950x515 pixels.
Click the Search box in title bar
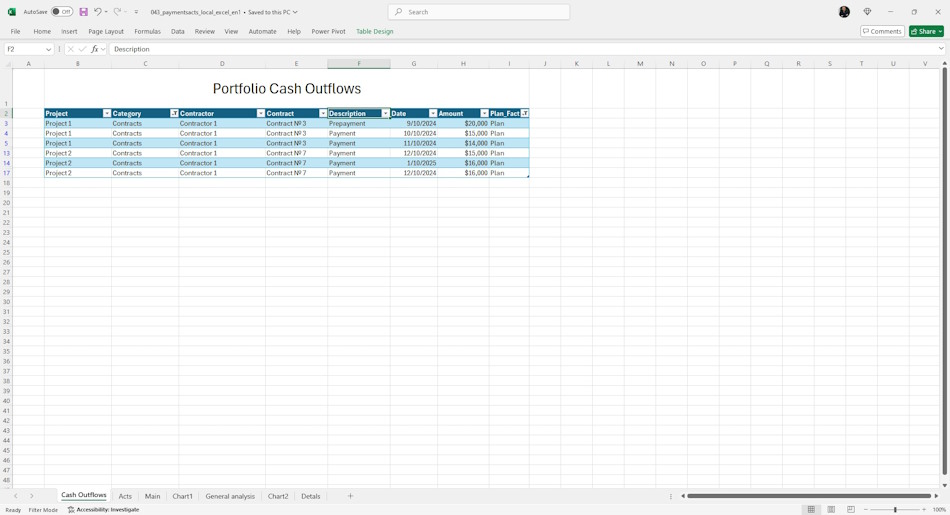coord(479,12)
